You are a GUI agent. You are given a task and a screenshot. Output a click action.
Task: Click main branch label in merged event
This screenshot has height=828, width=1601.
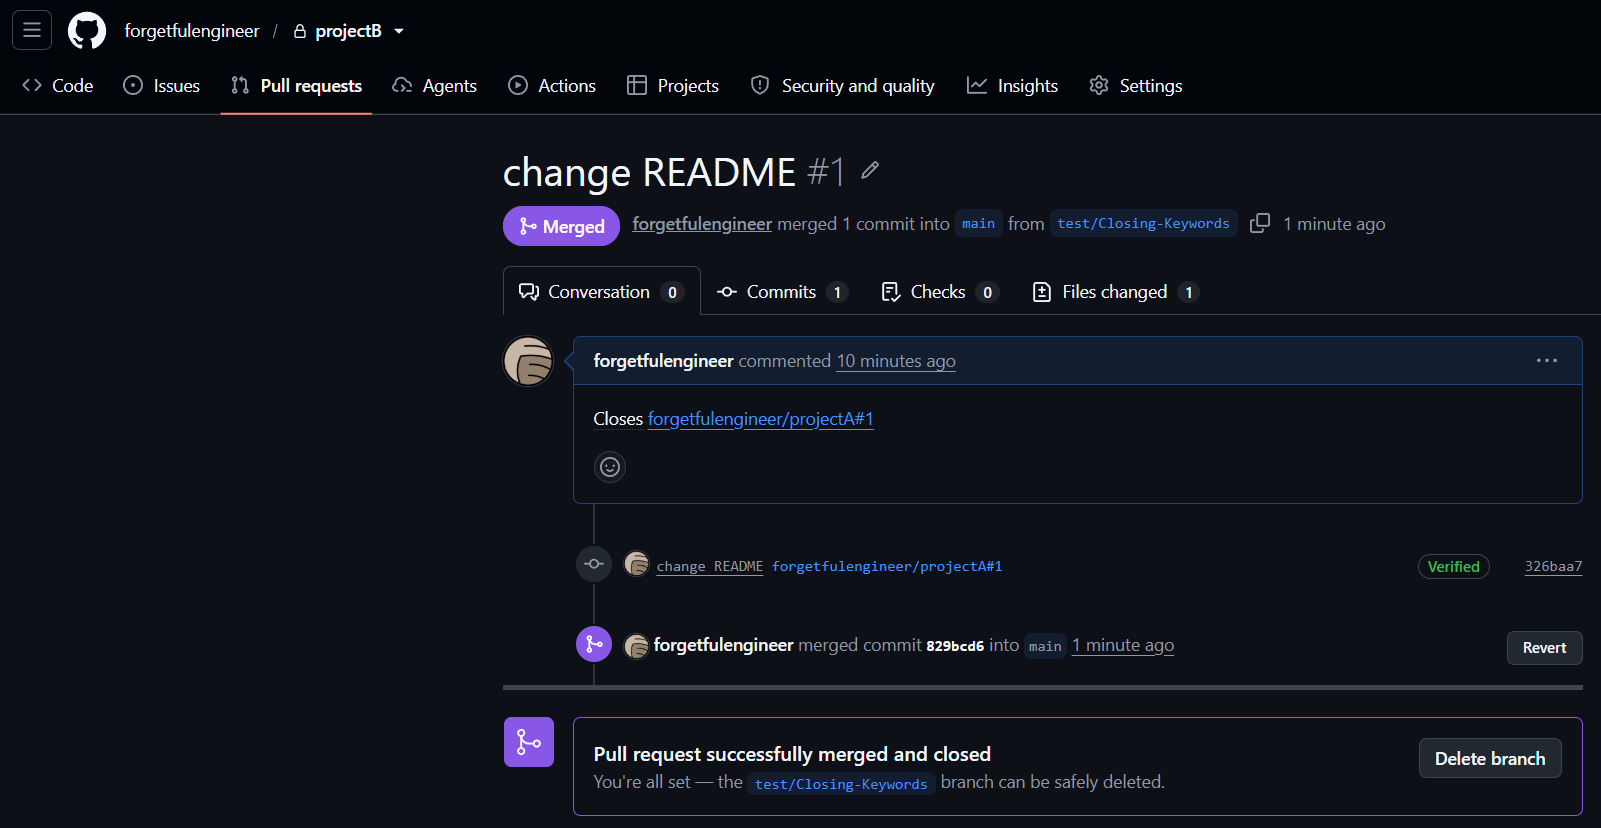(1045, 646)
